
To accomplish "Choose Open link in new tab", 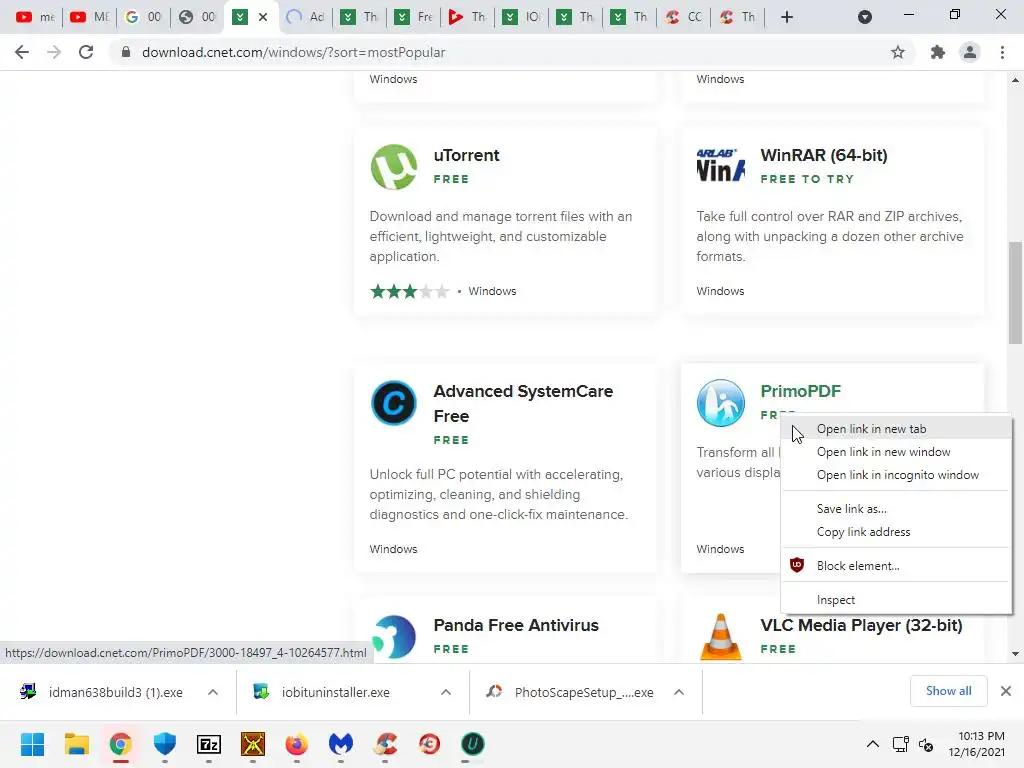I will coord(897,428).
